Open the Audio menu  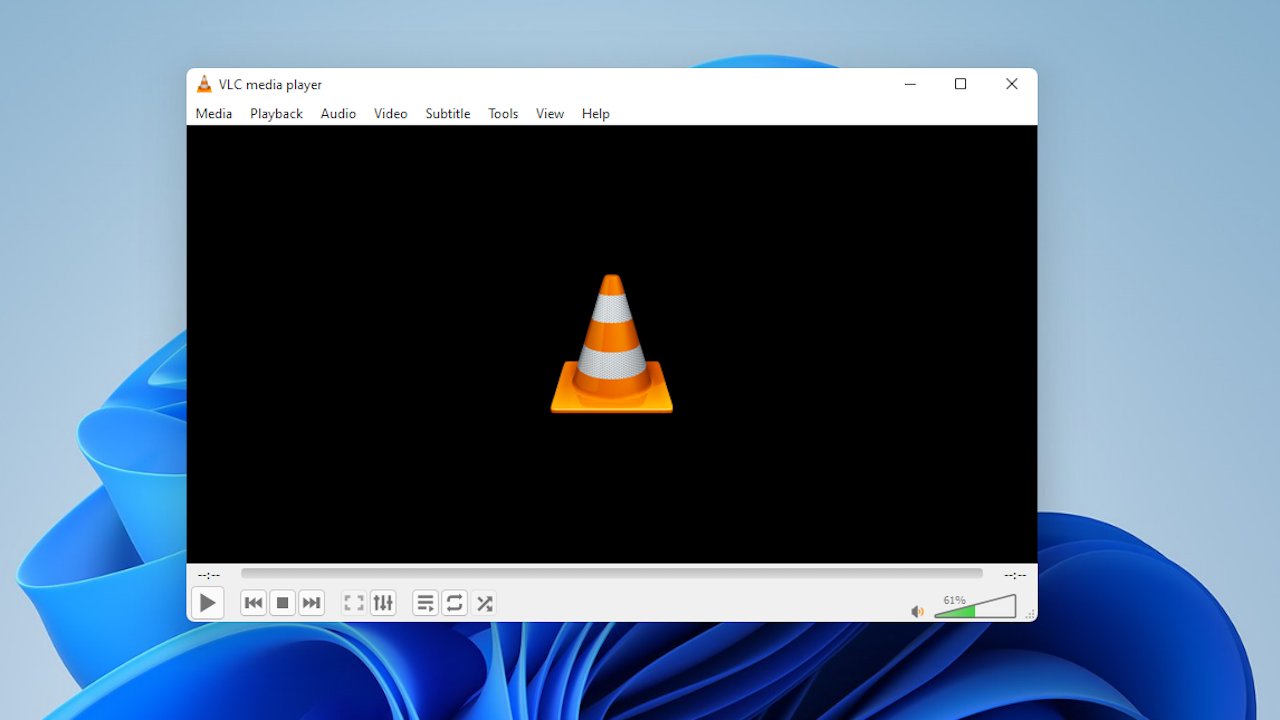pyautogui.click(x=338, y=113)
